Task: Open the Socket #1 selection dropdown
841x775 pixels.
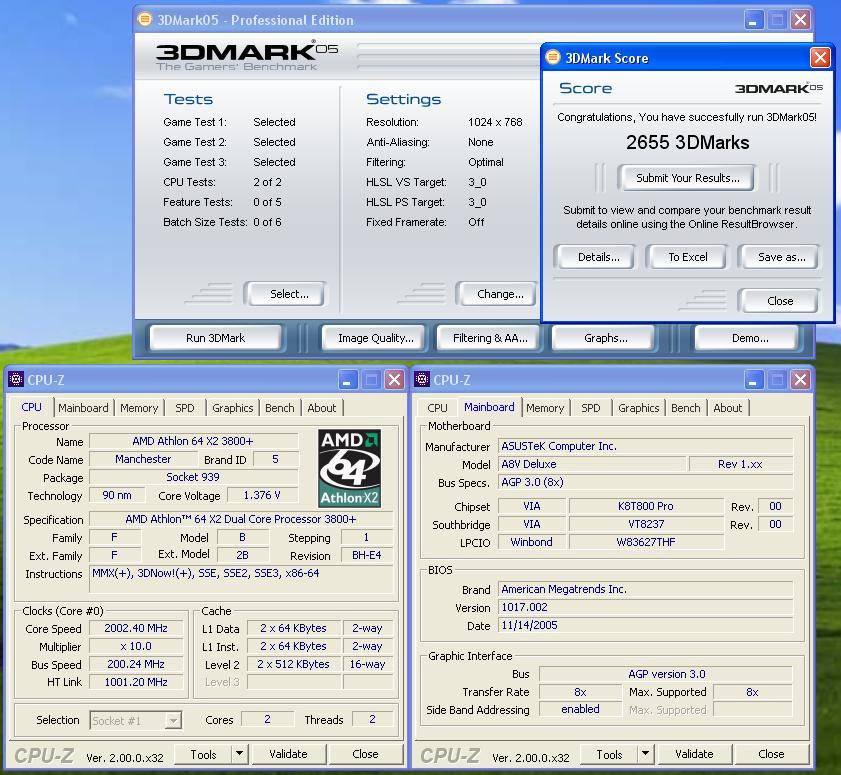Action: [173, 720]
